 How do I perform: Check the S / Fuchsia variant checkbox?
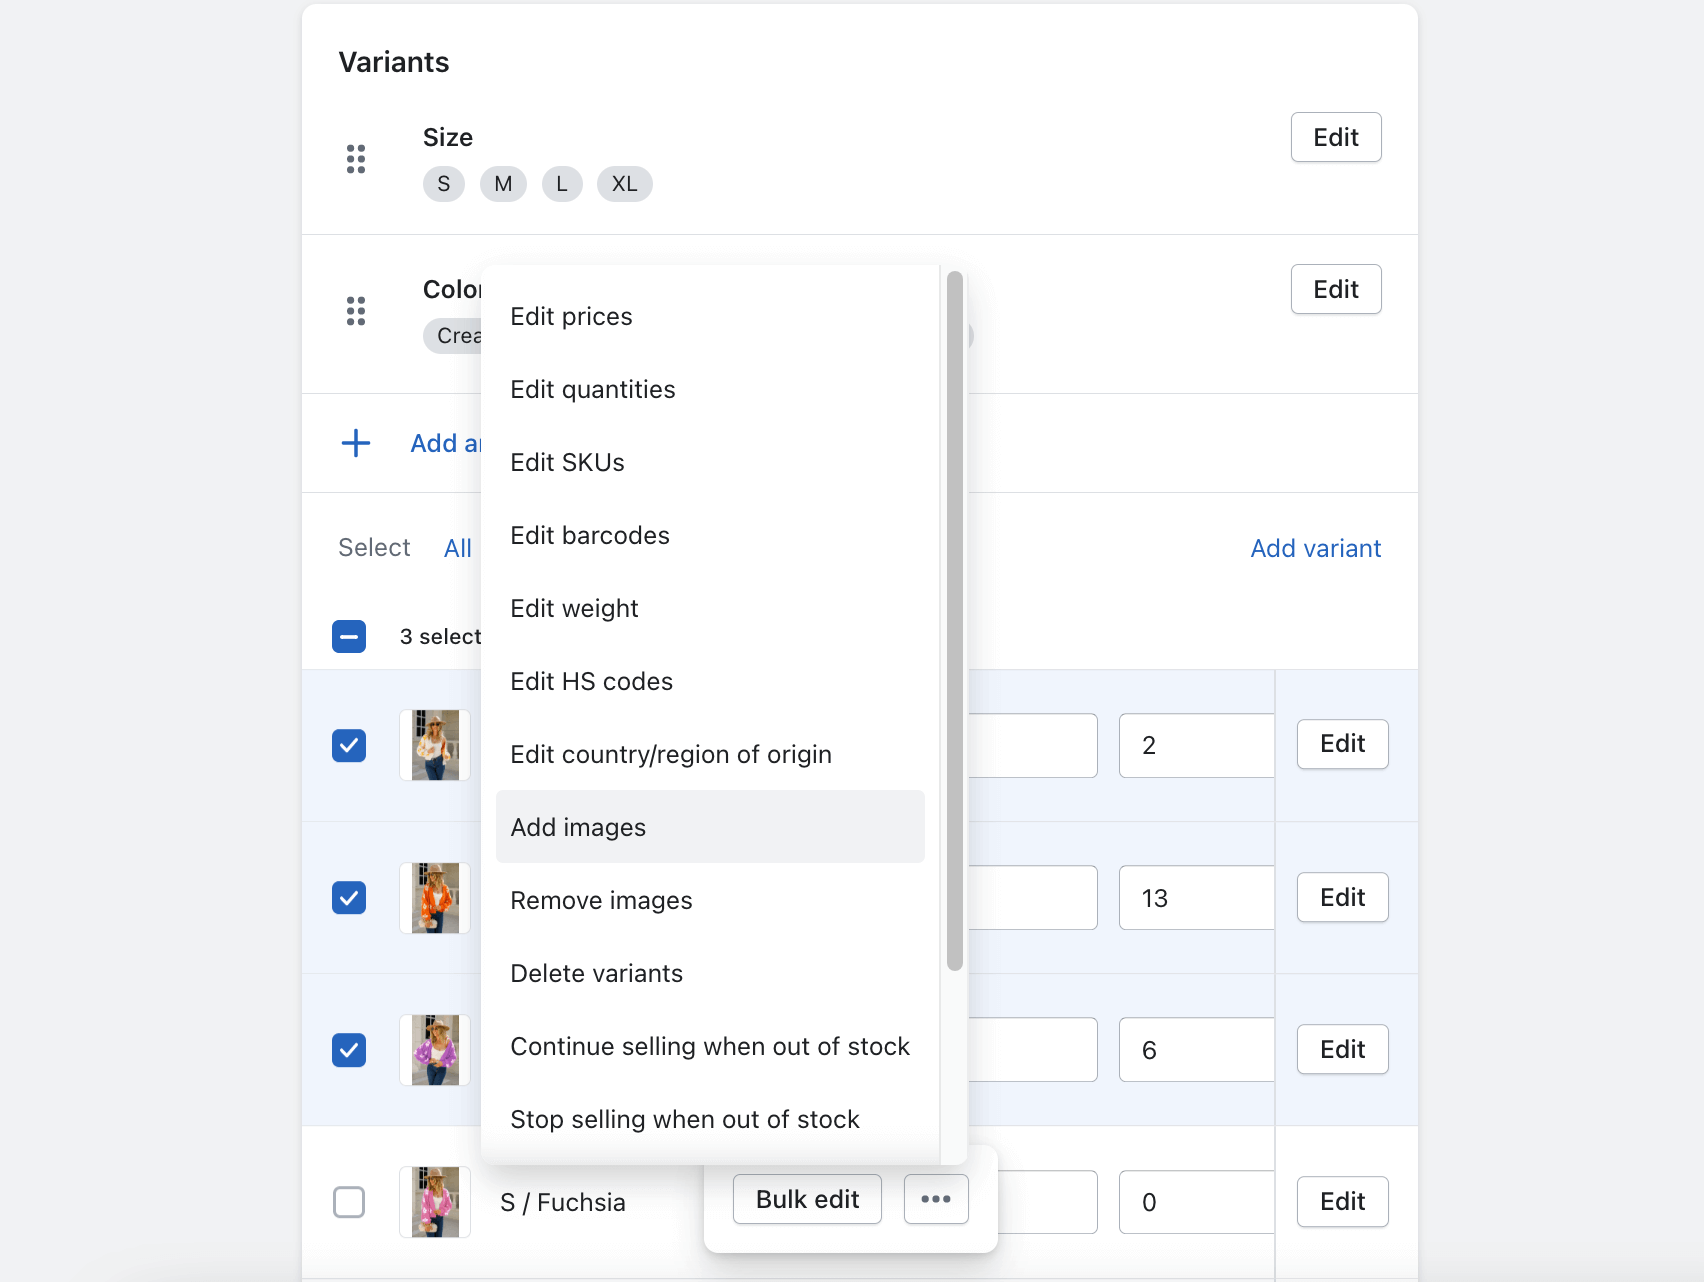click(349, 1201)
